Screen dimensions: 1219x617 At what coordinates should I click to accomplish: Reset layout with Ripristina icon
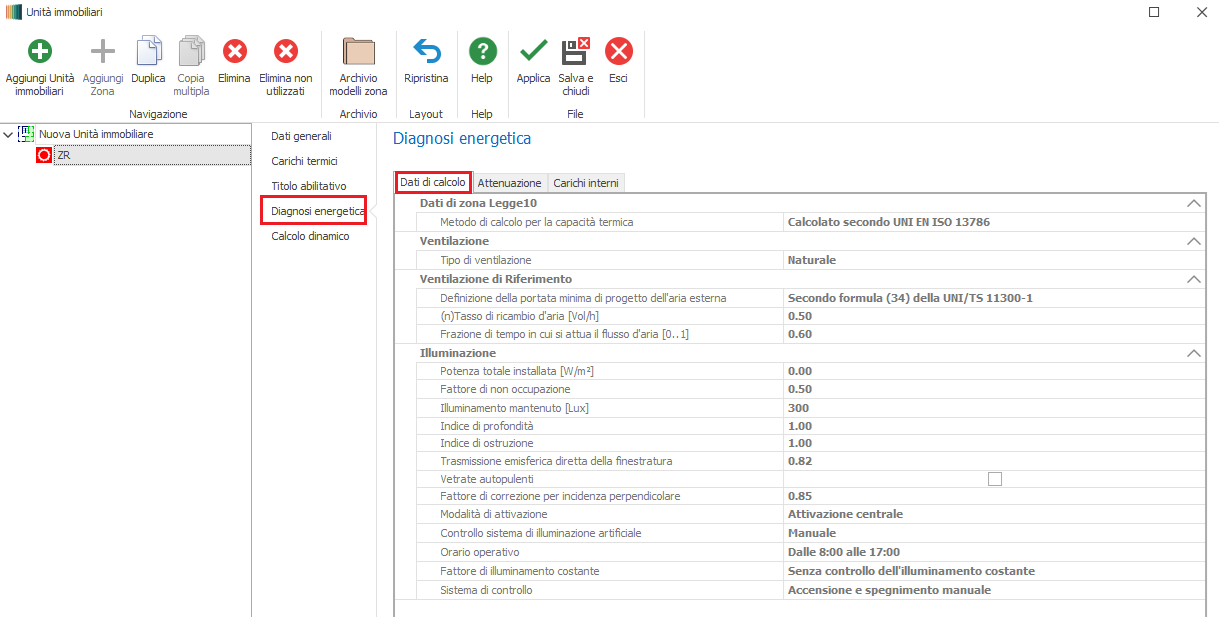click(x=426, y=52)
